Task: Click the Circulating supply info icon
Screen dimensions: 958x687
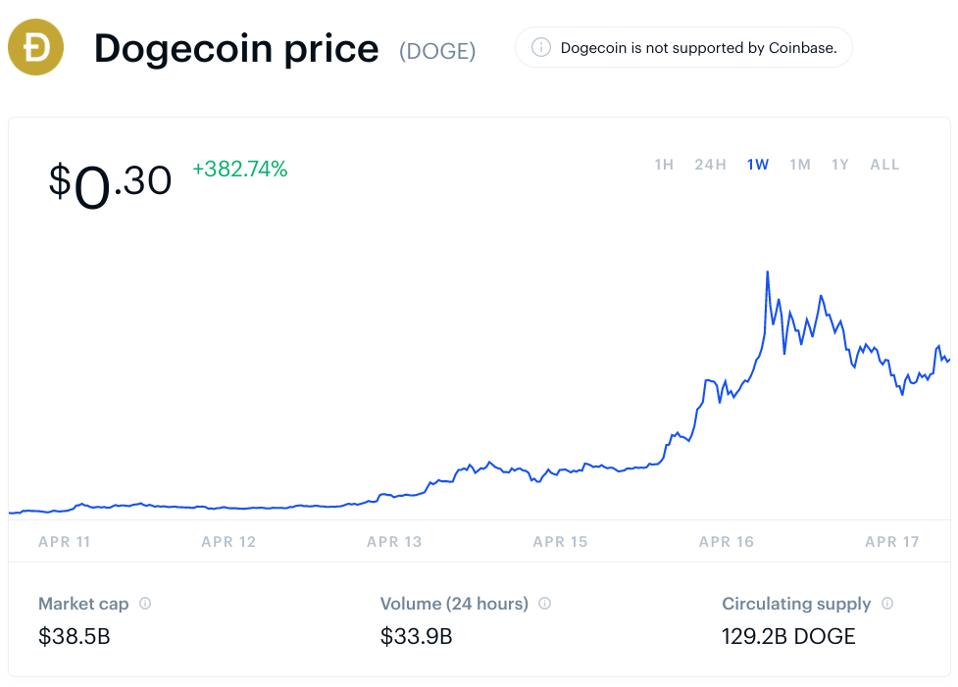Action: pyautogui.click(x=886, y=603)
